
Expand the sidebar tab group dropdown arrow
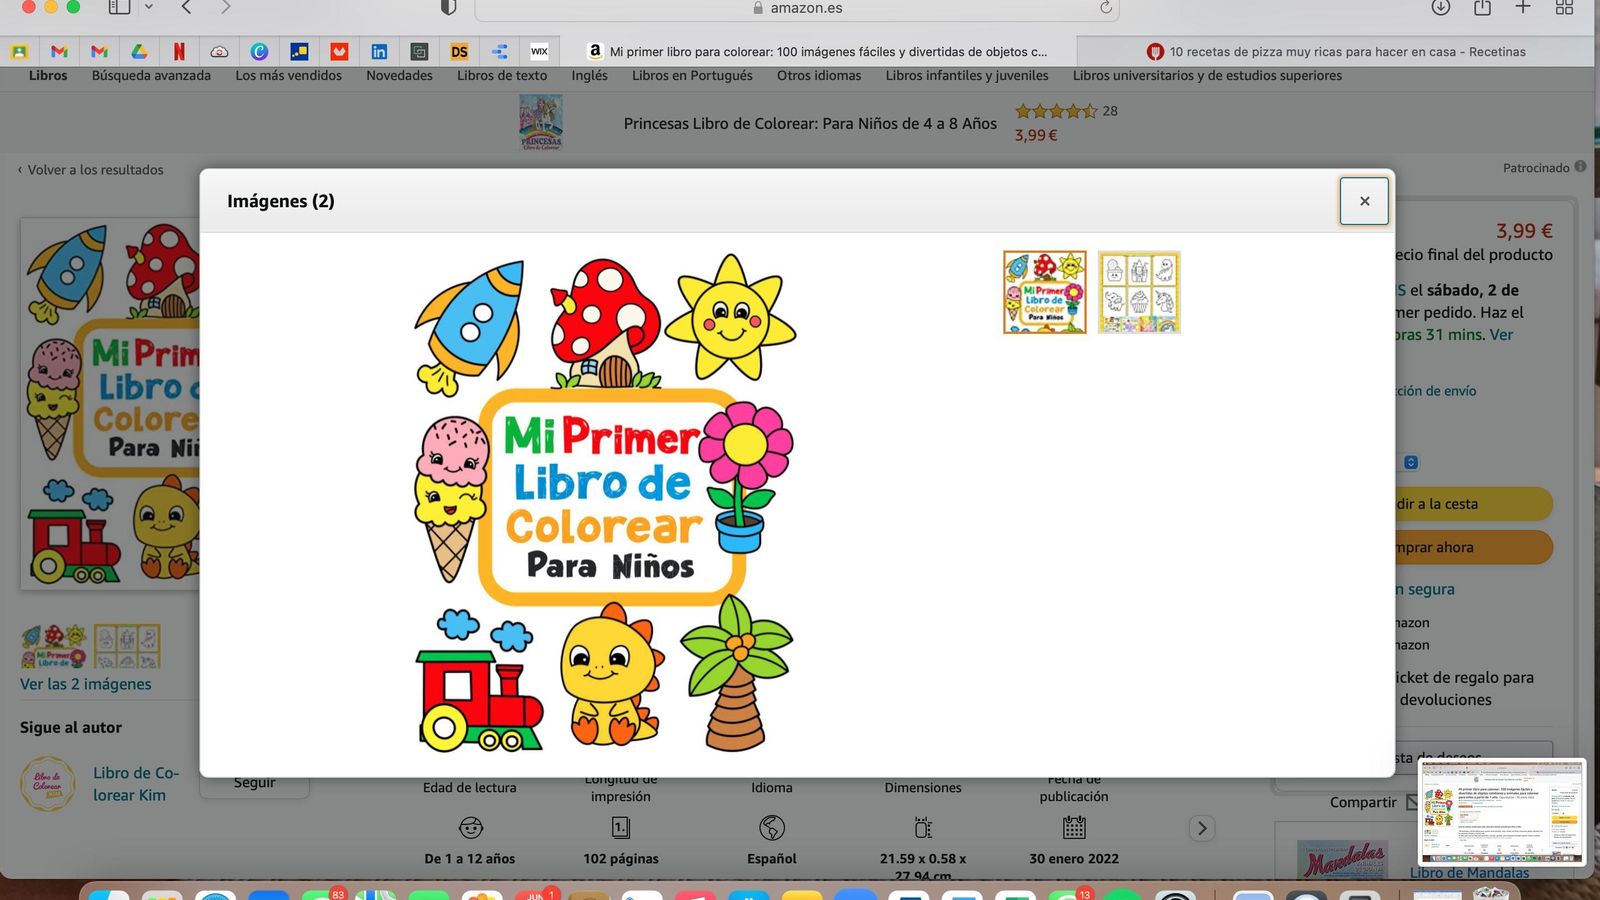pos(149,8)
